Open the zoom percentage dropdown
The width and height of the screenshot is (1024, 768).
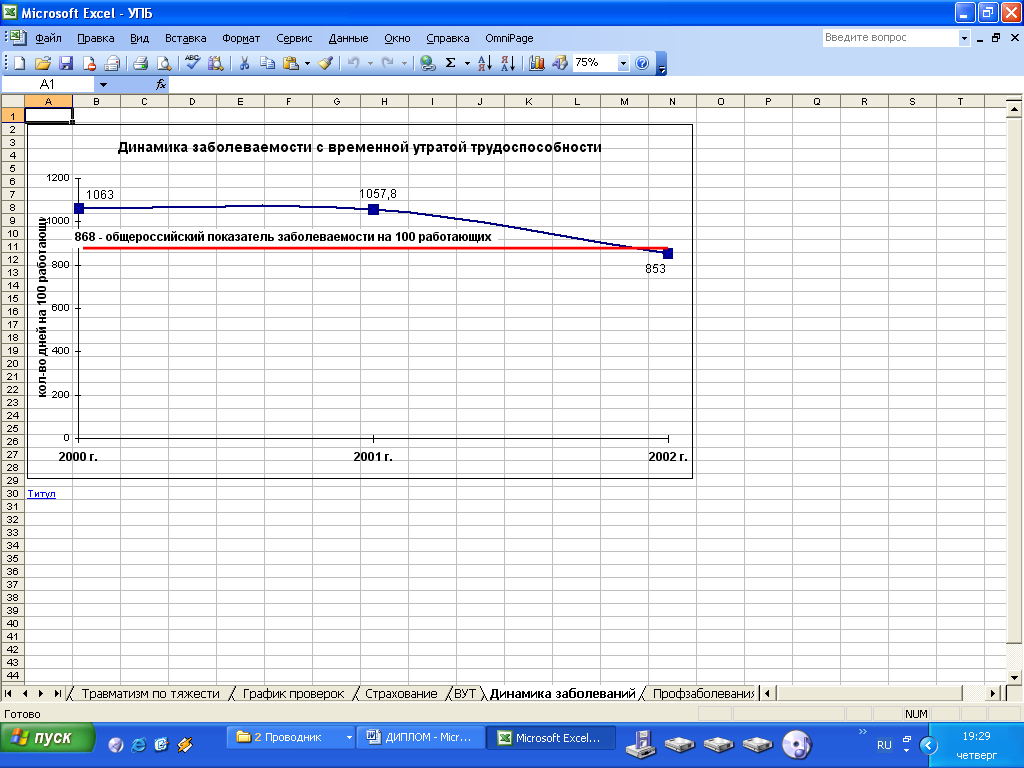(x=624, y=63)
